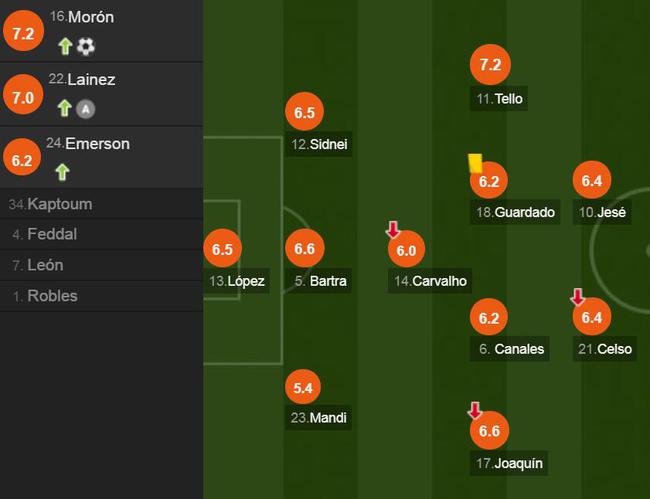Click the green substitution arrow under Emerson
This screenshot has height=499, width=650.
tap(62, 172)
